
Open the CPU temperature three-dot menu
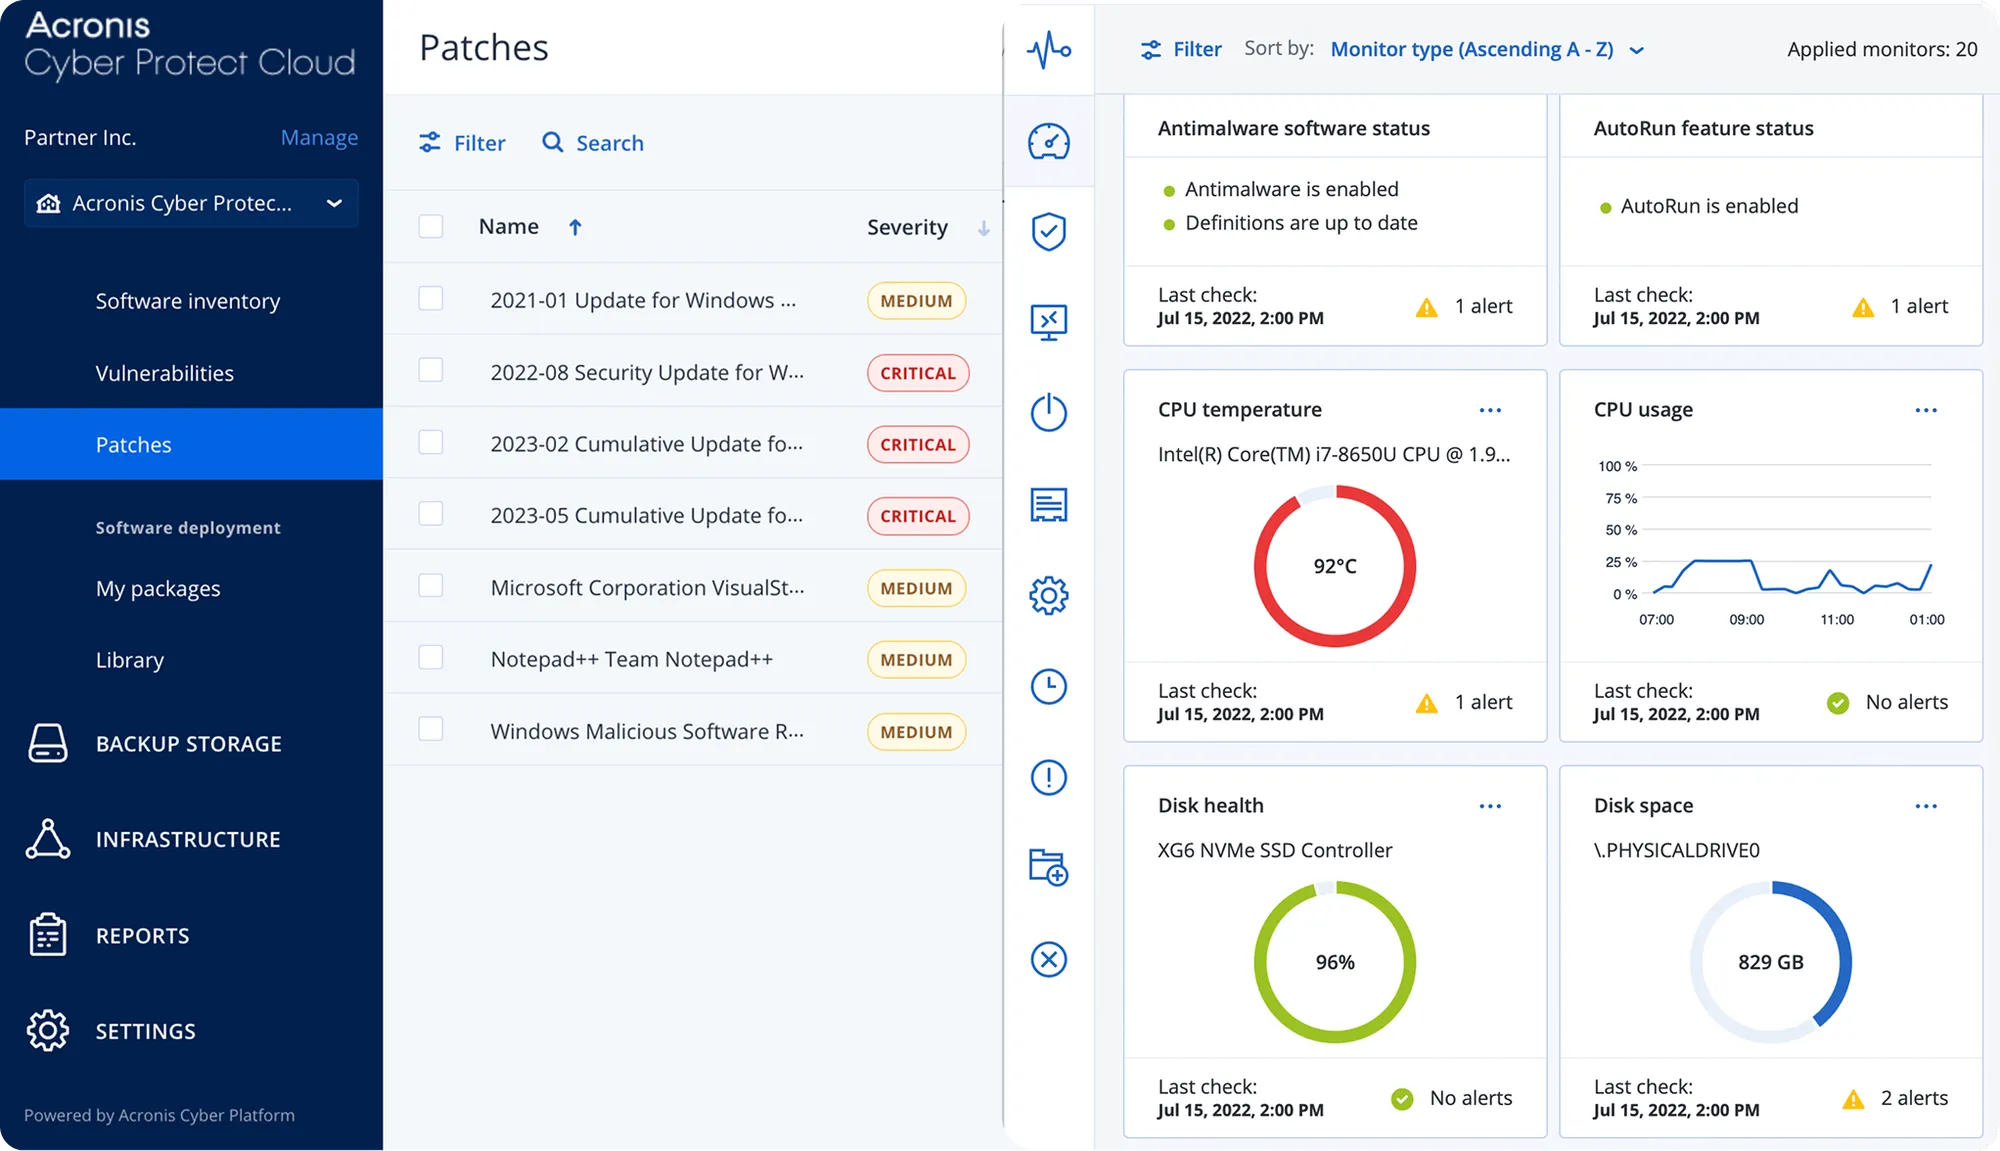[x=1490, y=410]
